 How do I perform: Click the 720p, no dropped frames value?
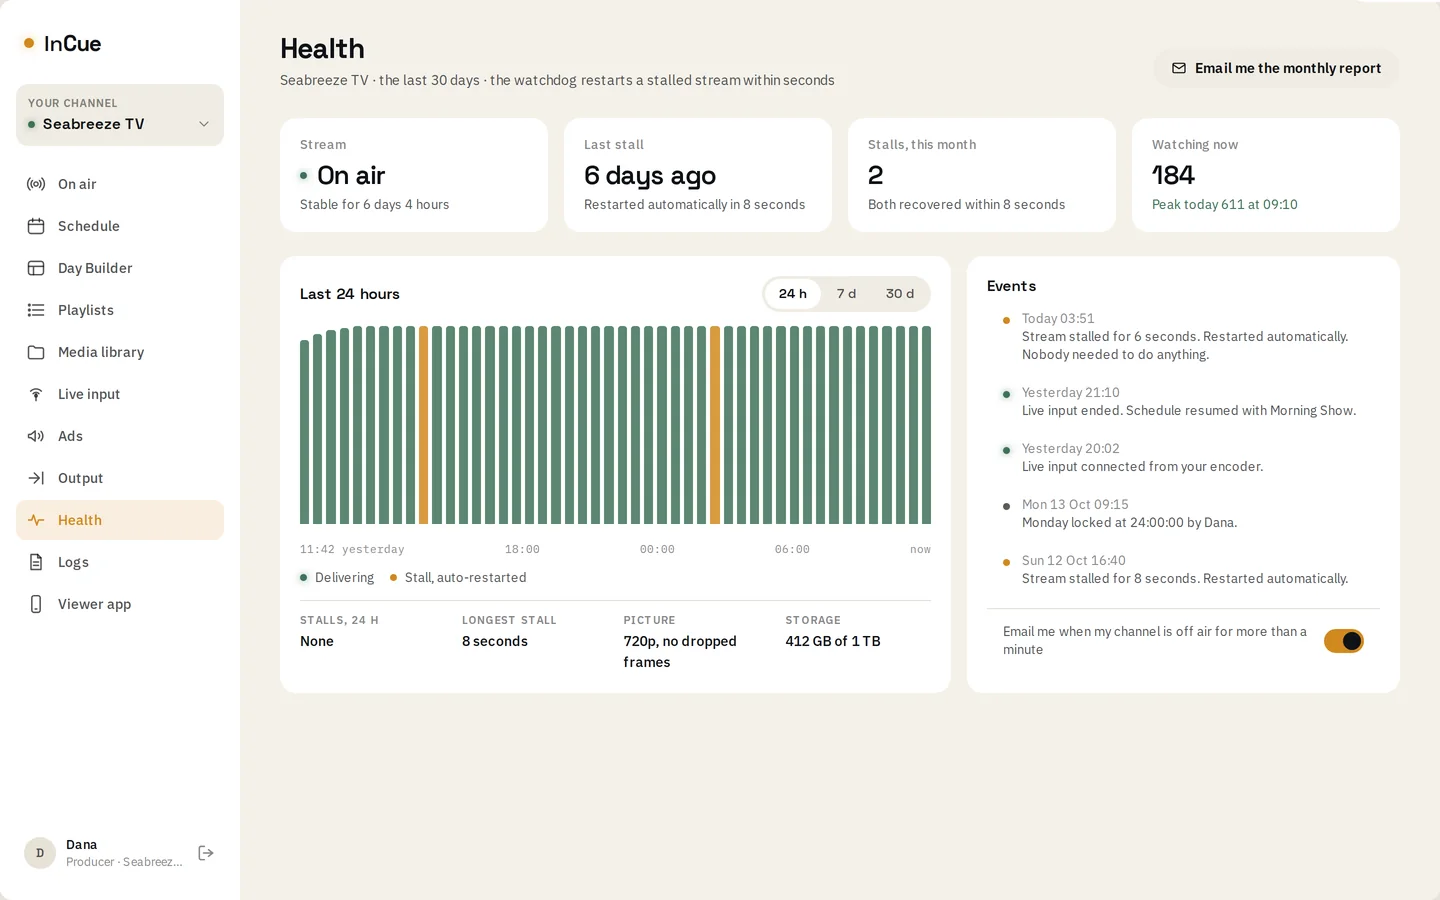coord(680,652)
